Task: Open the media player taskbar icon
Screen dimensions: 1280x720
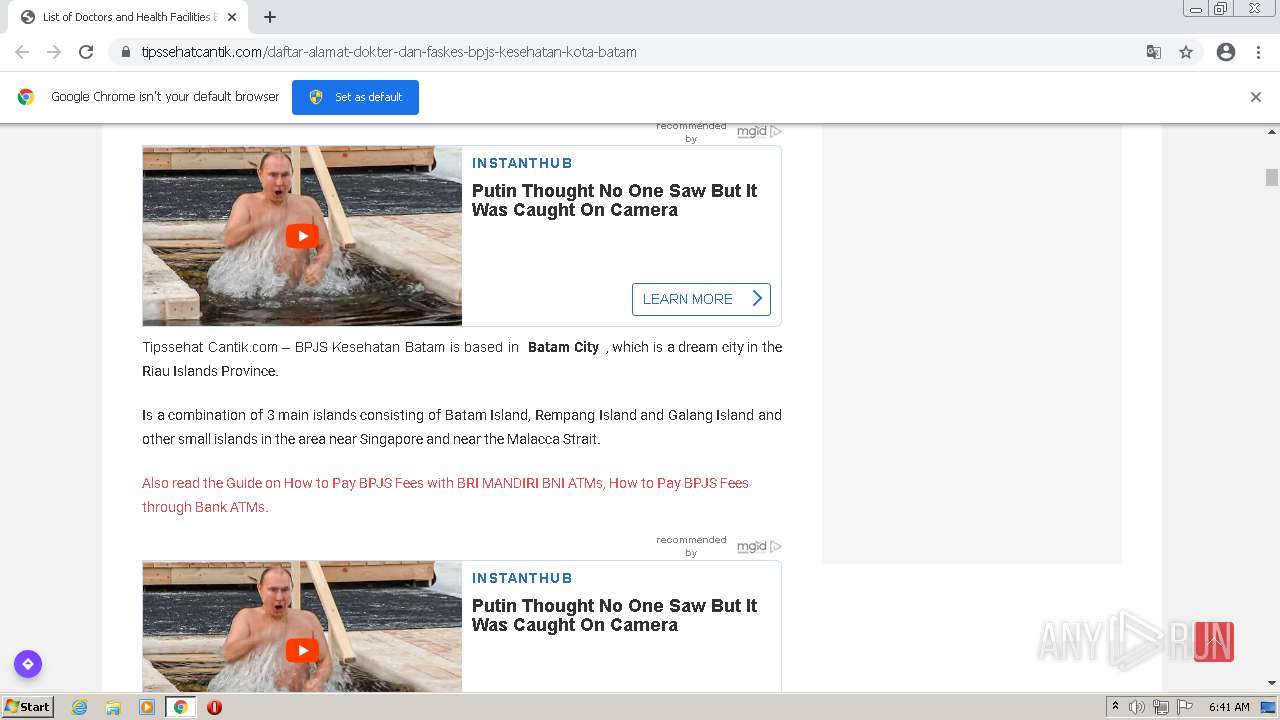Action: click(147, 707)
